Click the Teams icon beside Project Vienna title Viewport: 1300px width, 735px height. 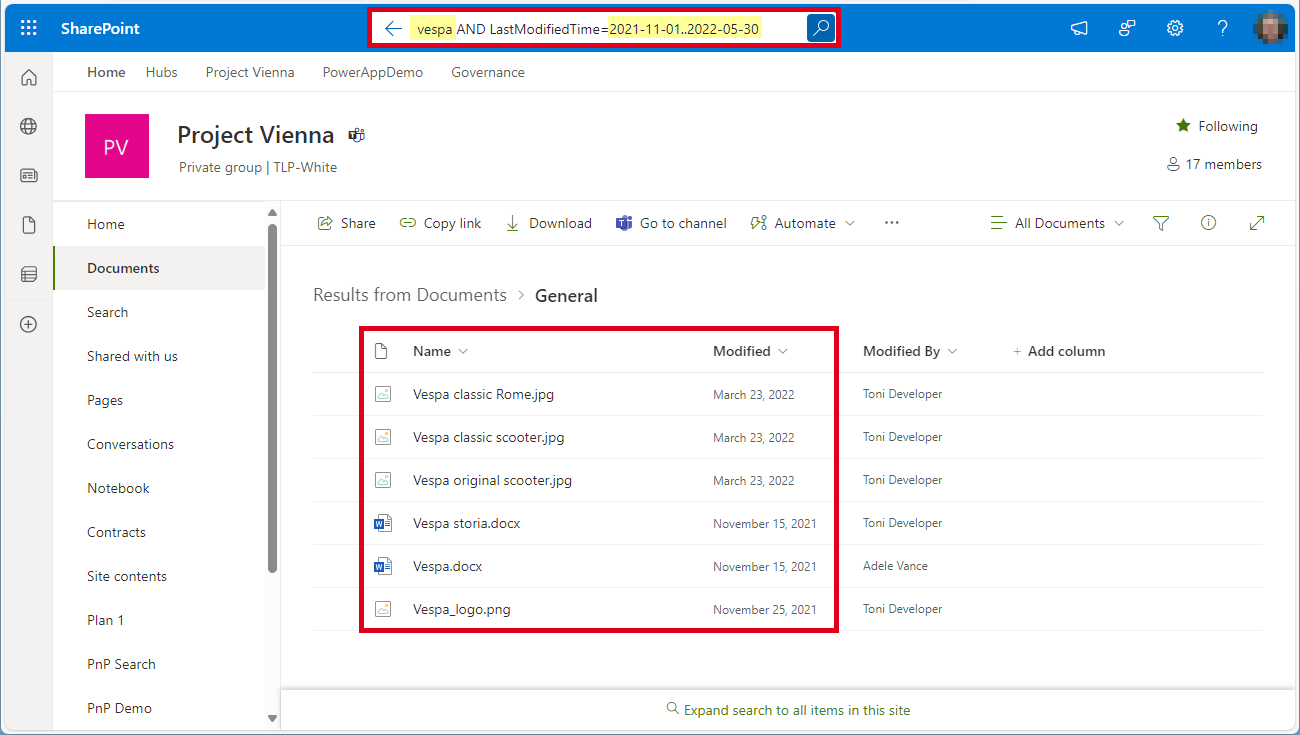356,133
